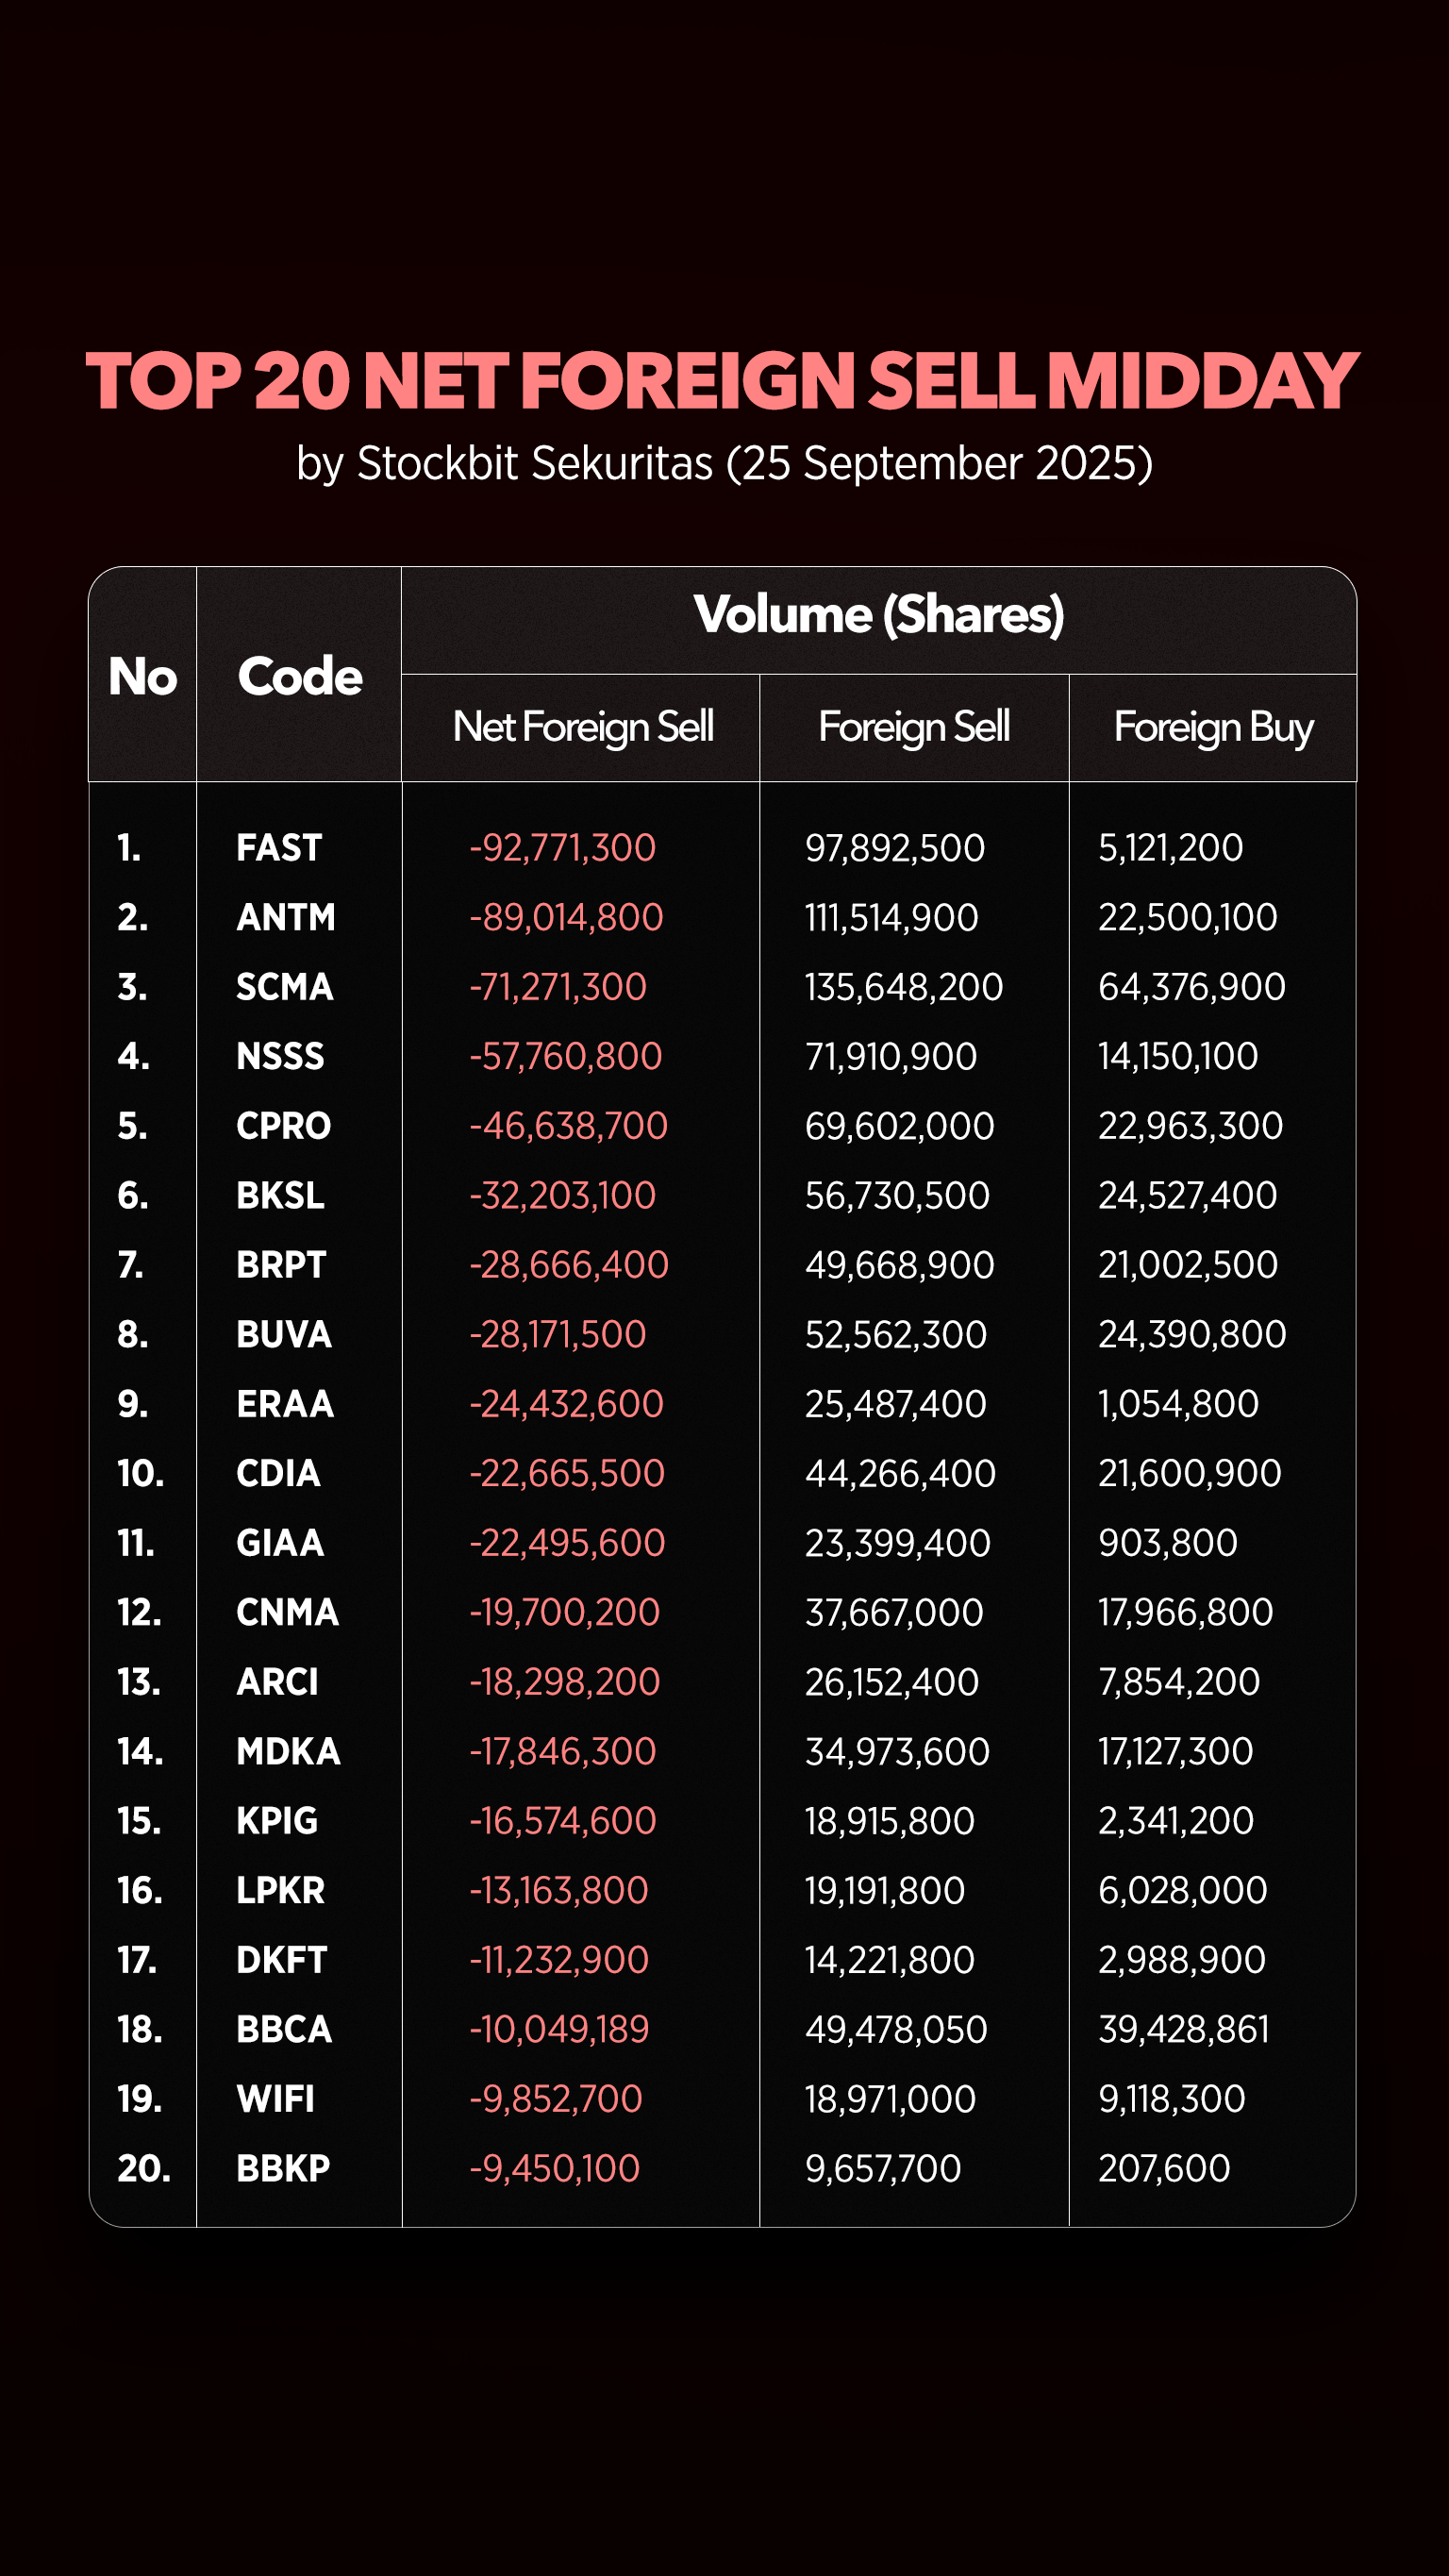Select the BBKP stock code
Image resolution: width=1449 pixels, height=2576 pixels.
click(x=283, y=2168)
